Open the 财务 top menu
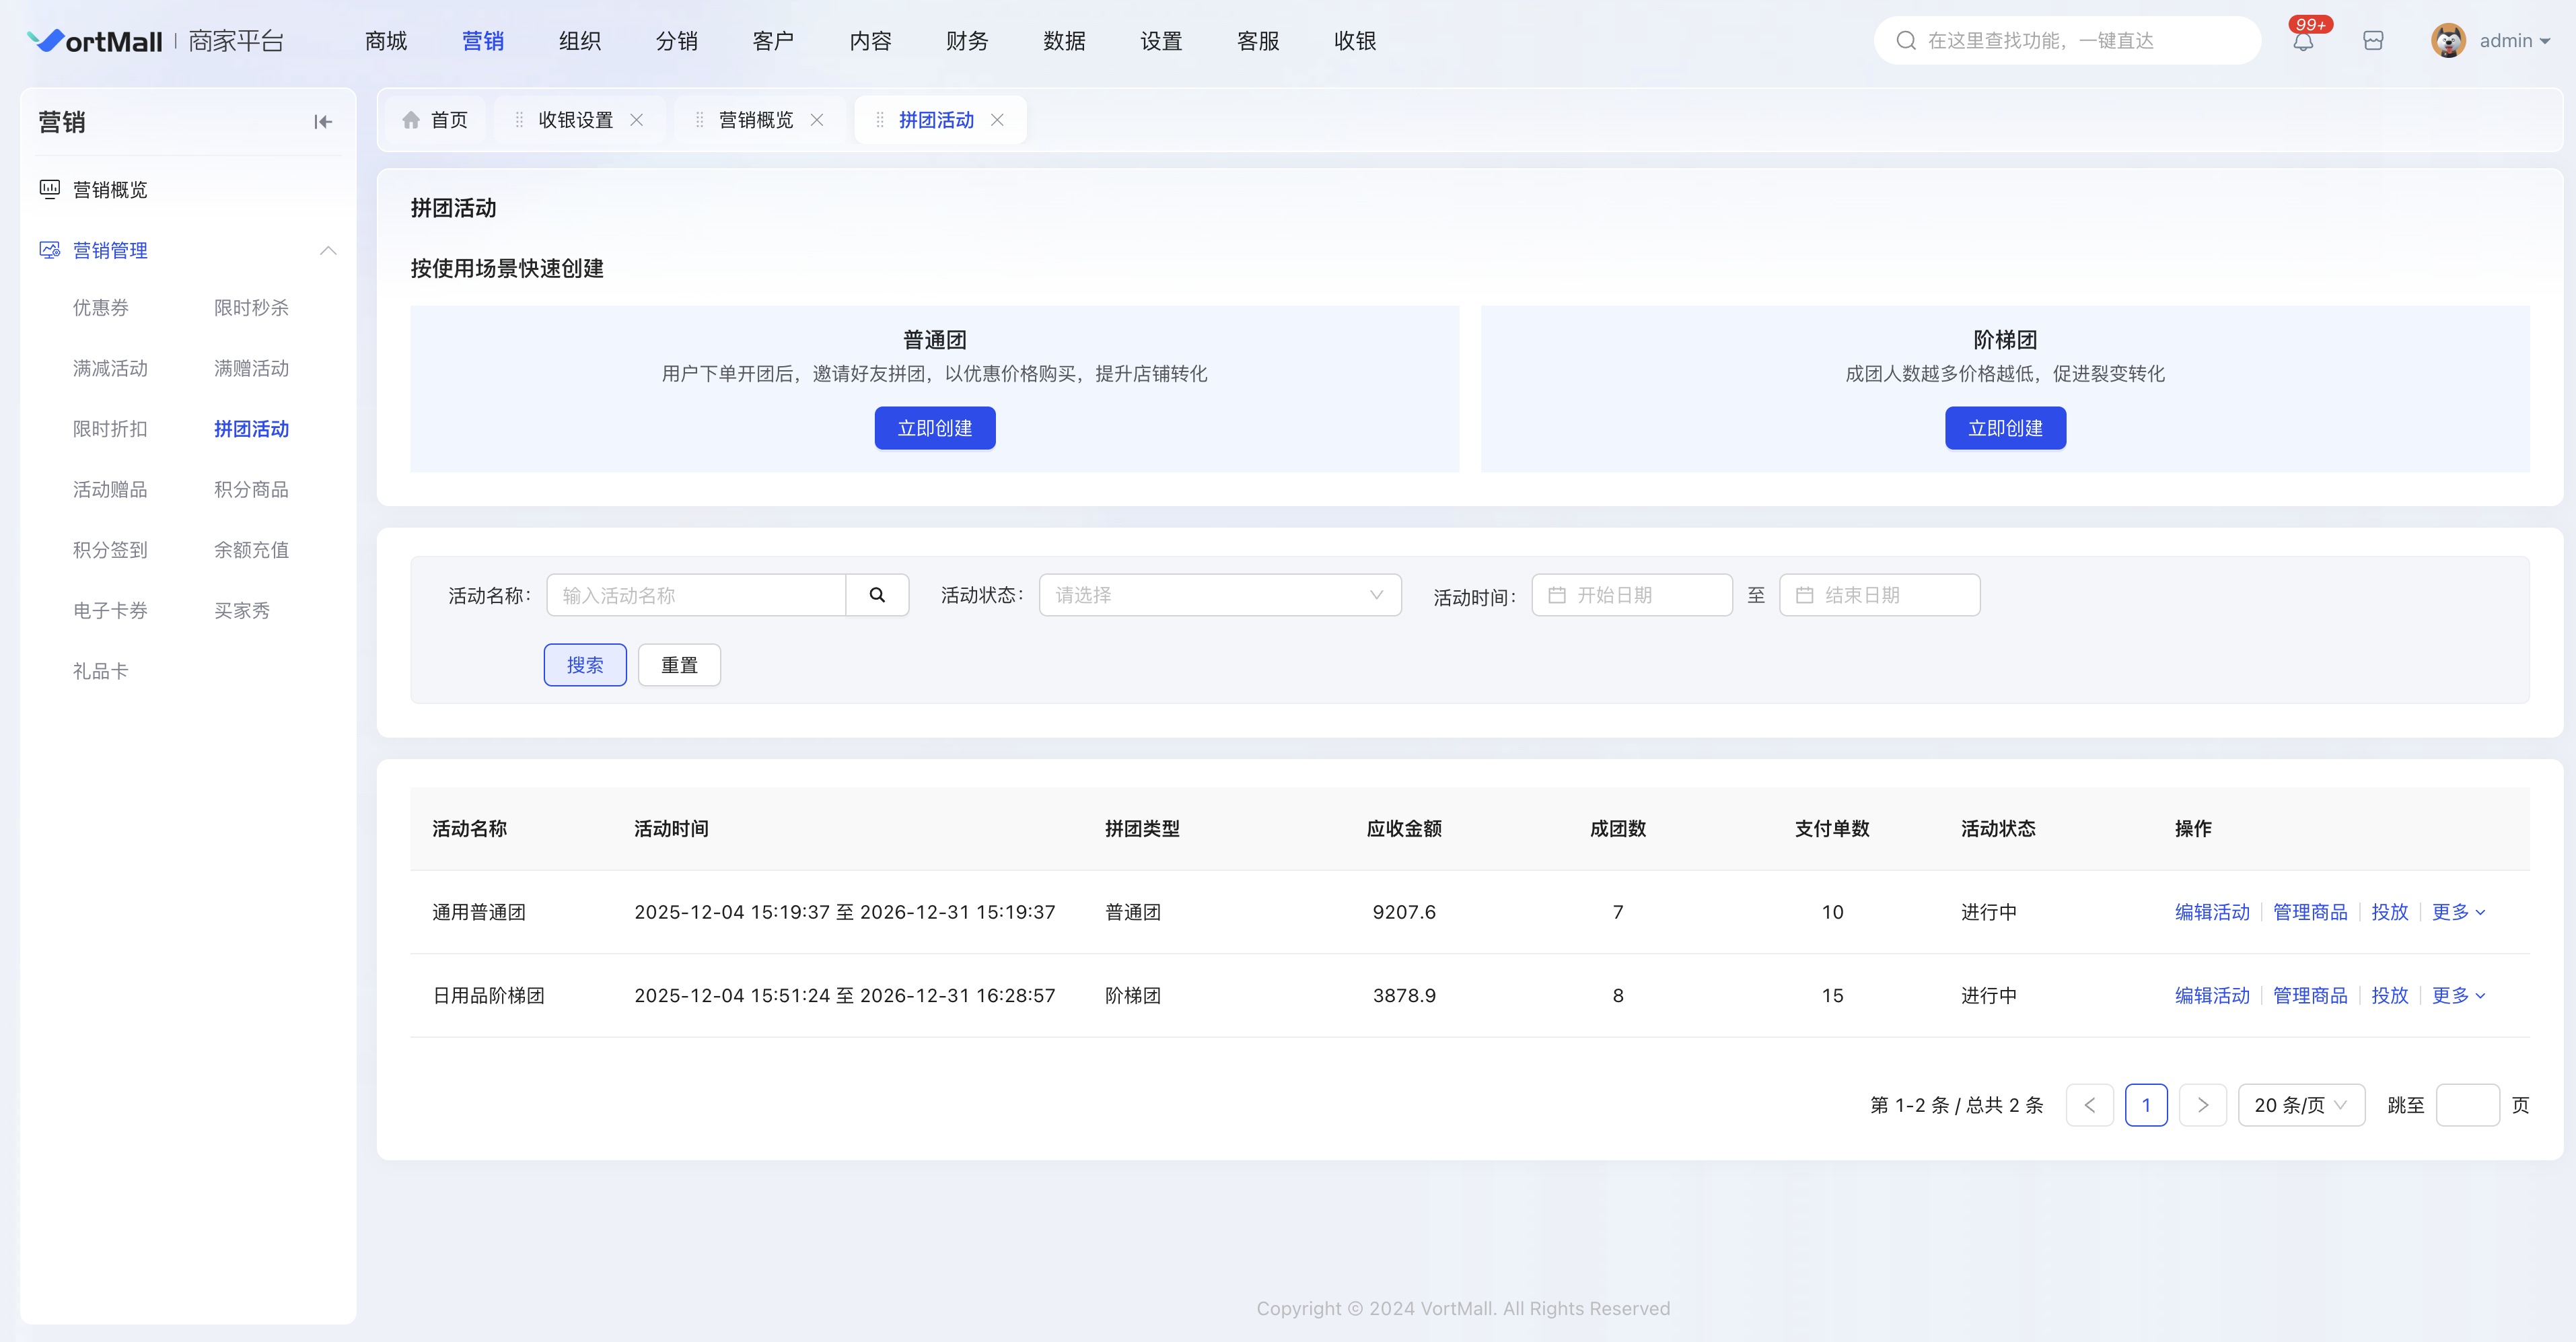The width and height of the screenshot is (2576, 1342). tap(967, 41)
